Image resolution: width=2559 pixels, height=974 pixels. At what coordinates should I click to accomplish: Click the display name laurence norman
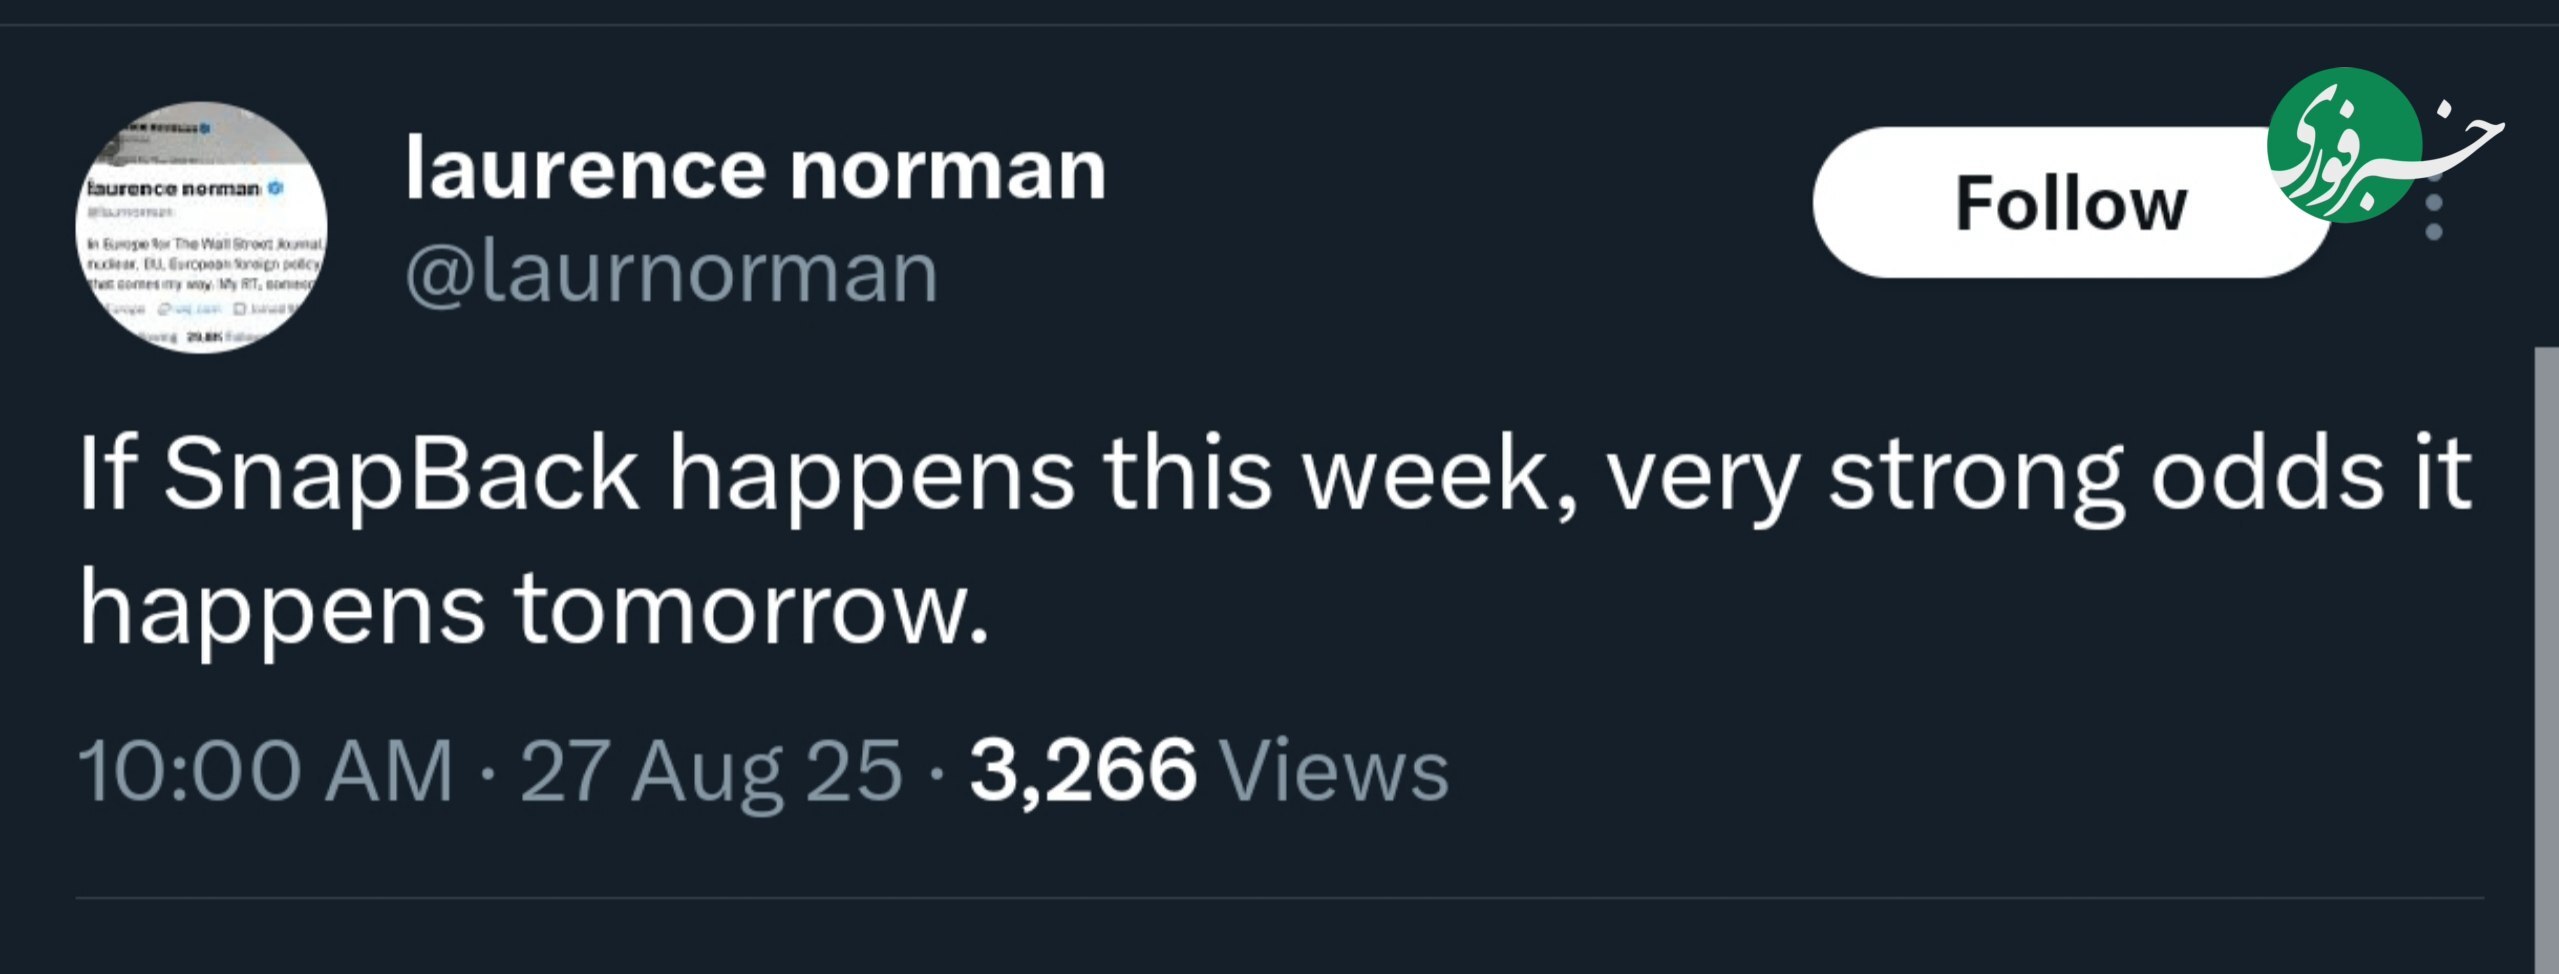[755, 170]
